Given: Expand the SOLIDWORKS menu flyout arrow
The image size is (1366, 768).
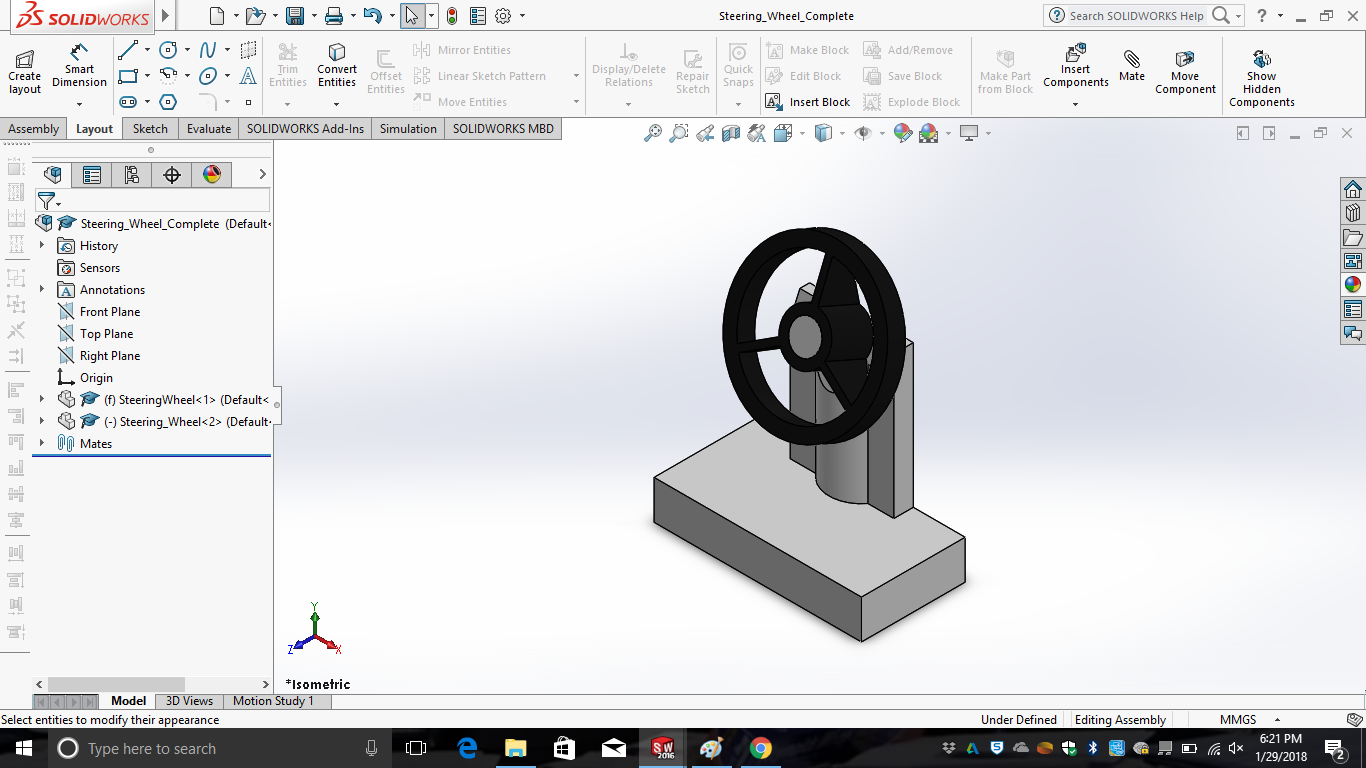Looking at the screenshot, I should [x=166, y=16].
